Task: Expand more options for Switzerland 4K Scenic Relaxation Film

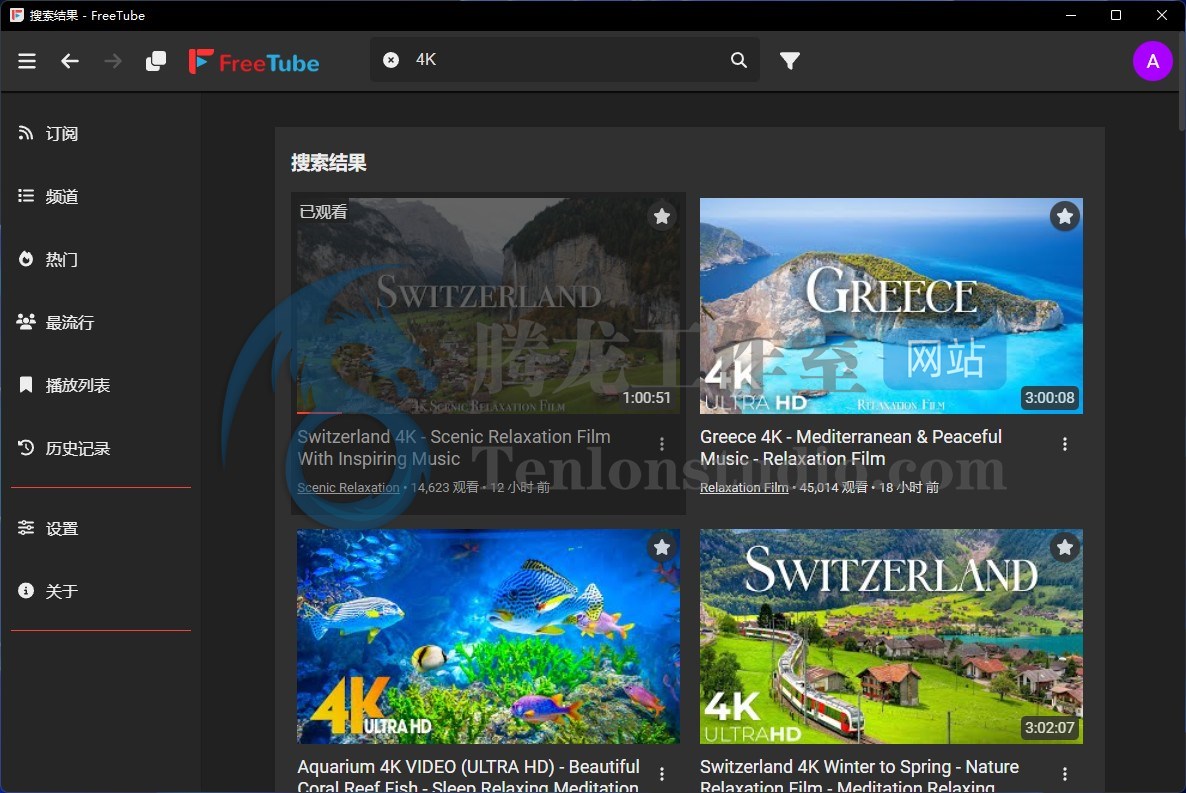Action: pyautogui.click(x=662, y=444)
